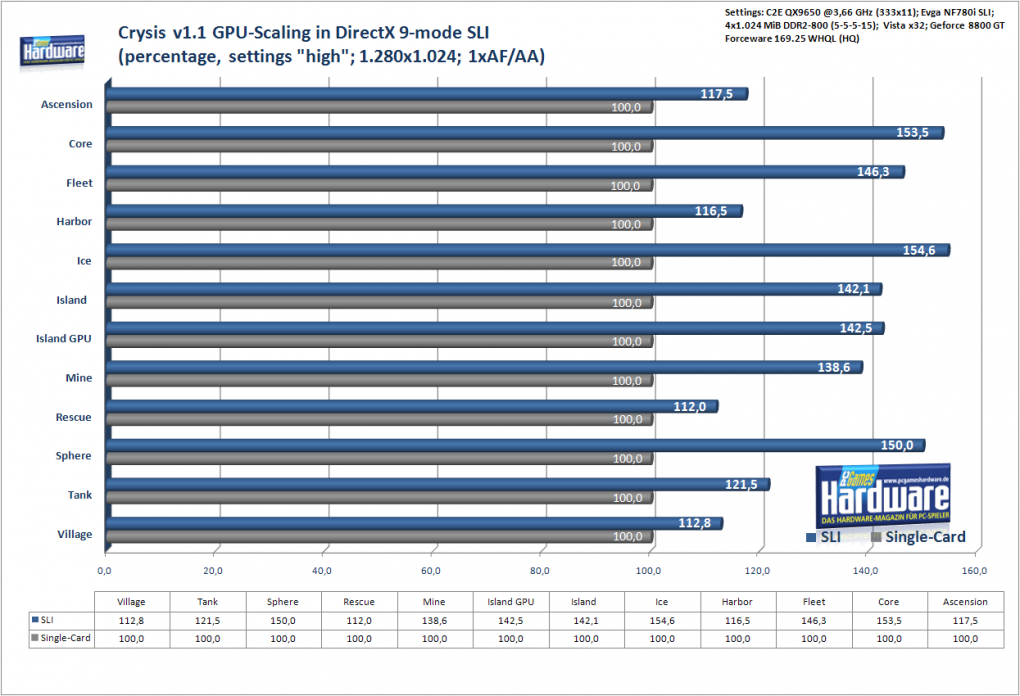Select the 'Island' y-axis label
Viewport: 1020px width, 696px height.
71,300
